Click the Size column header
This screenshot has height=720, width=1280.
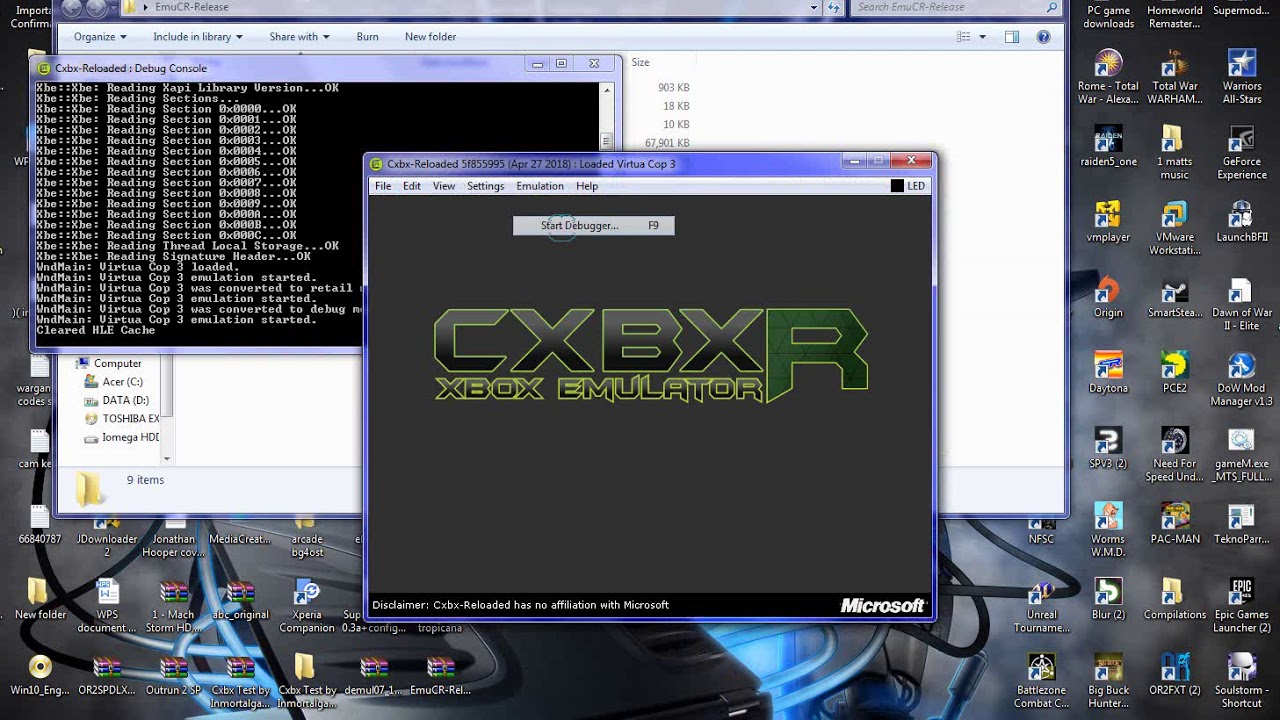point(640,62)
